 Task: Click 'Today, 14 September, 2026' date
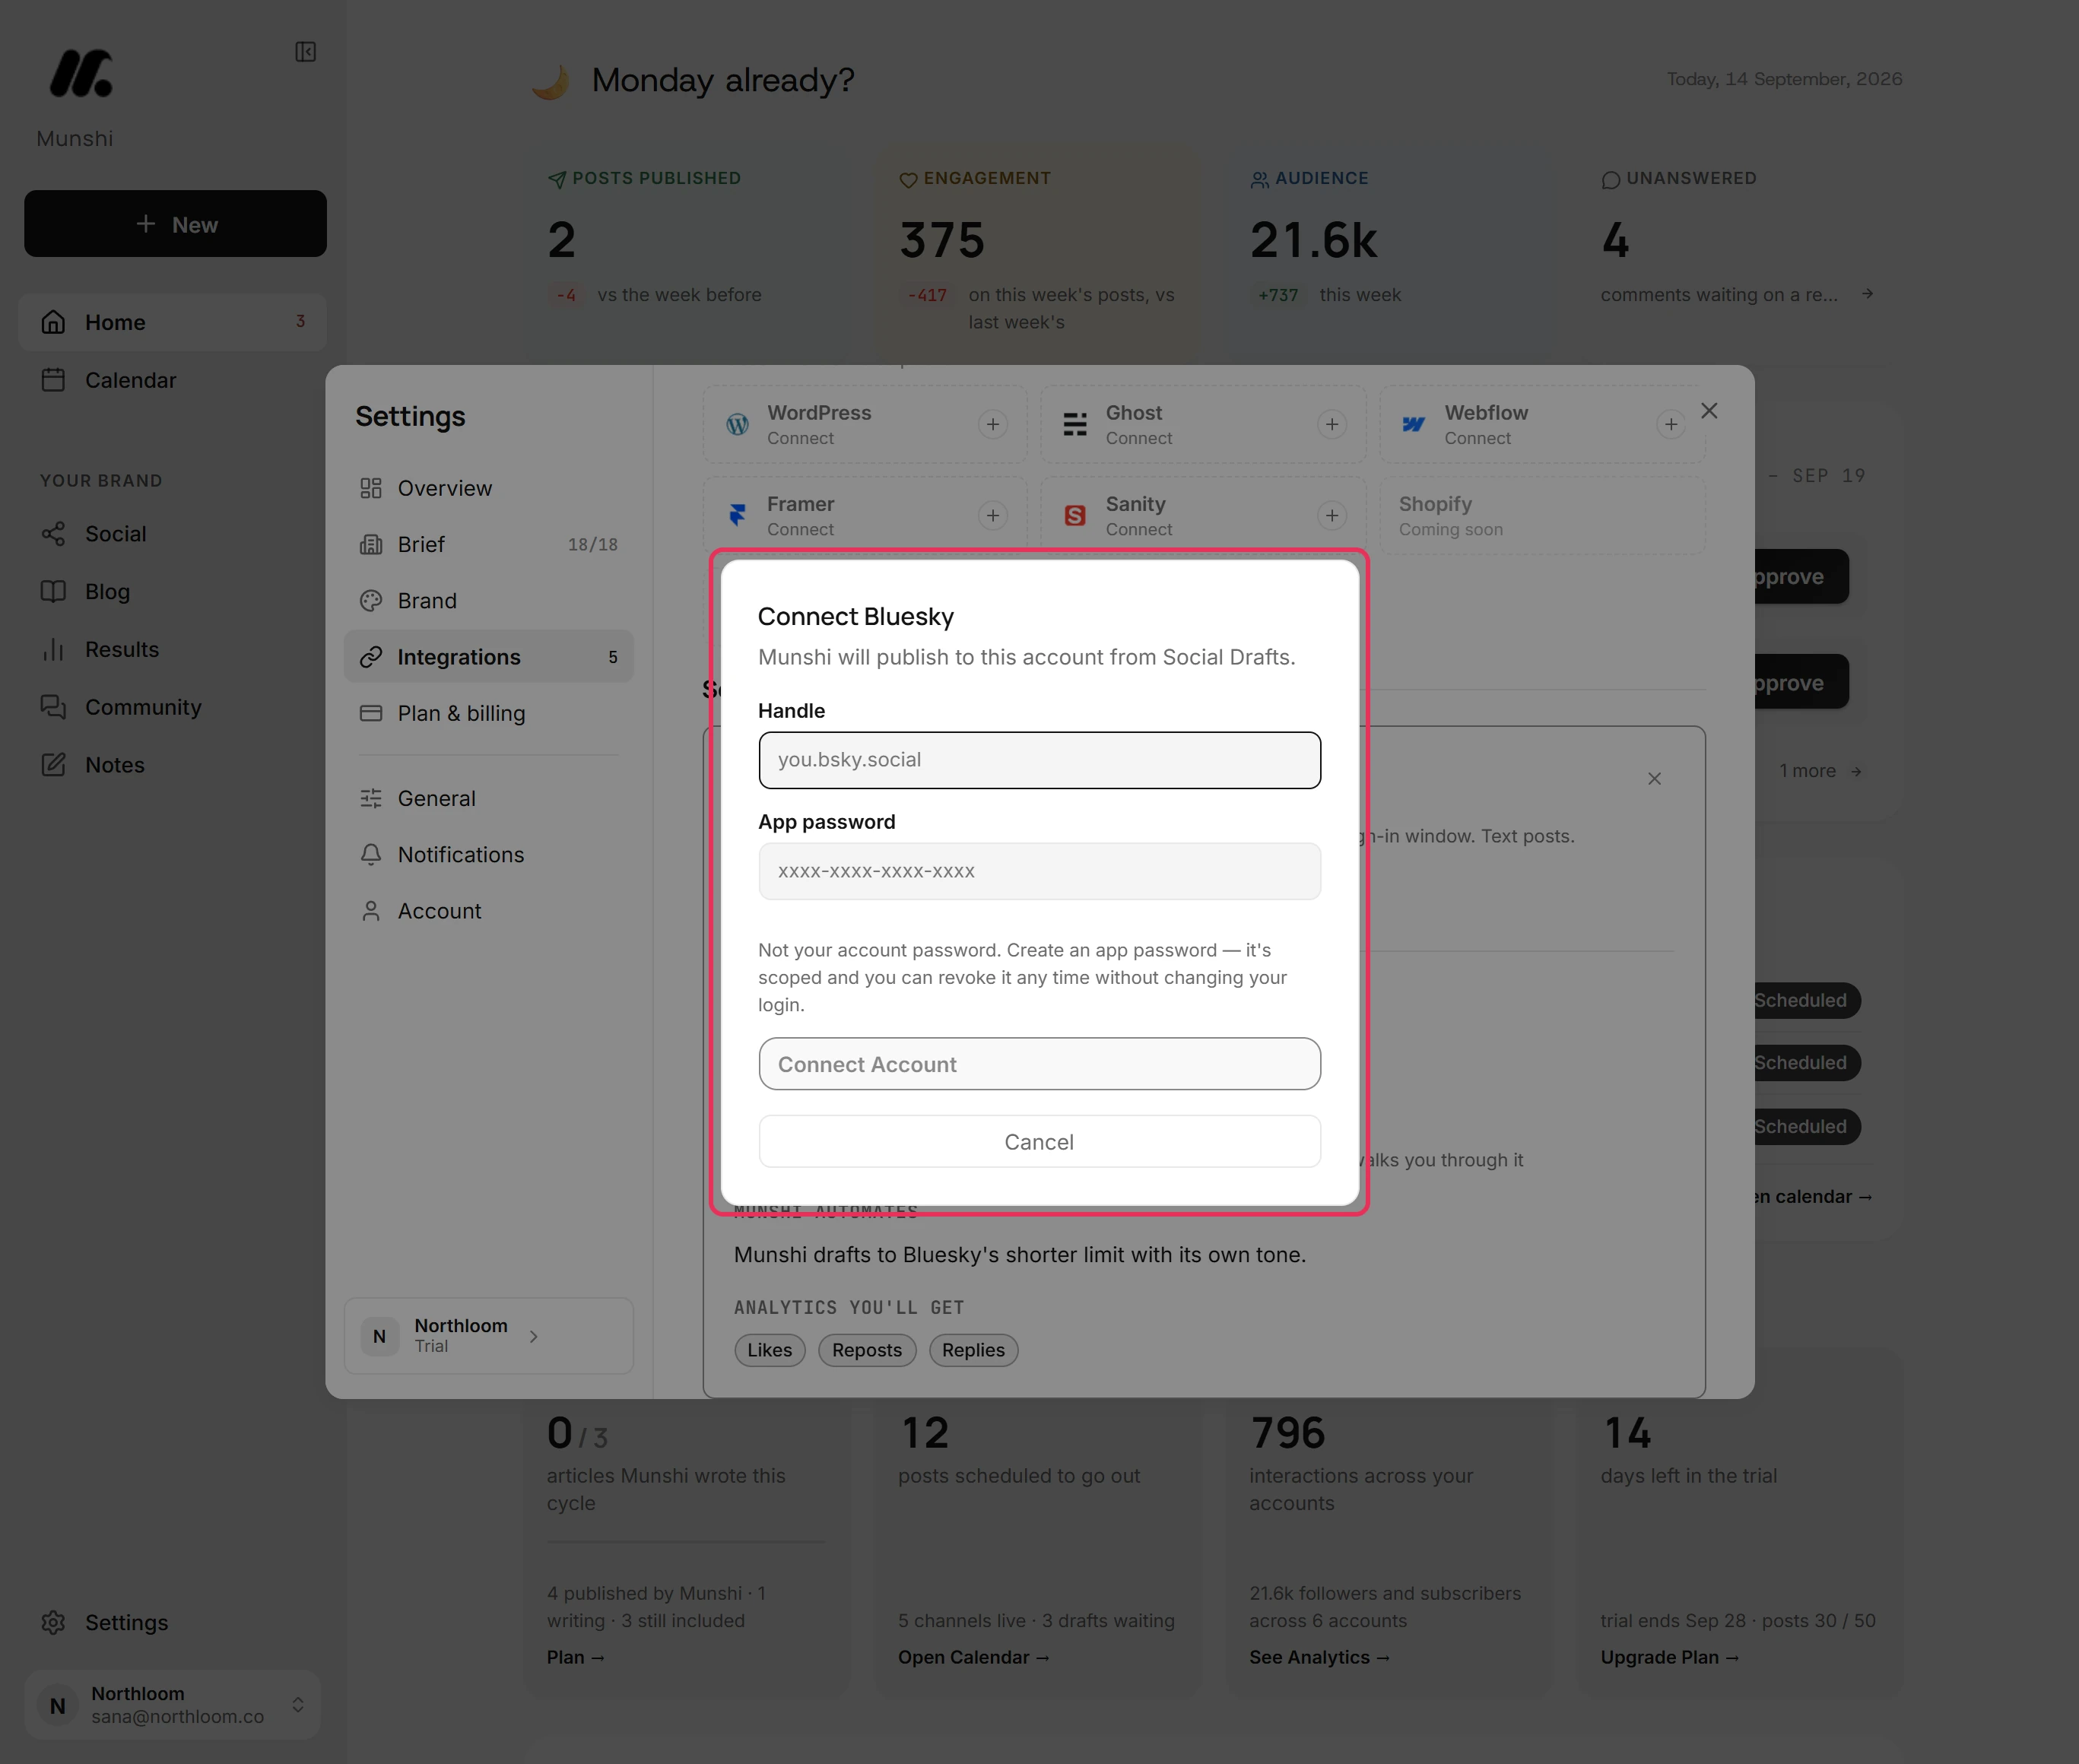click(1784, 79)
